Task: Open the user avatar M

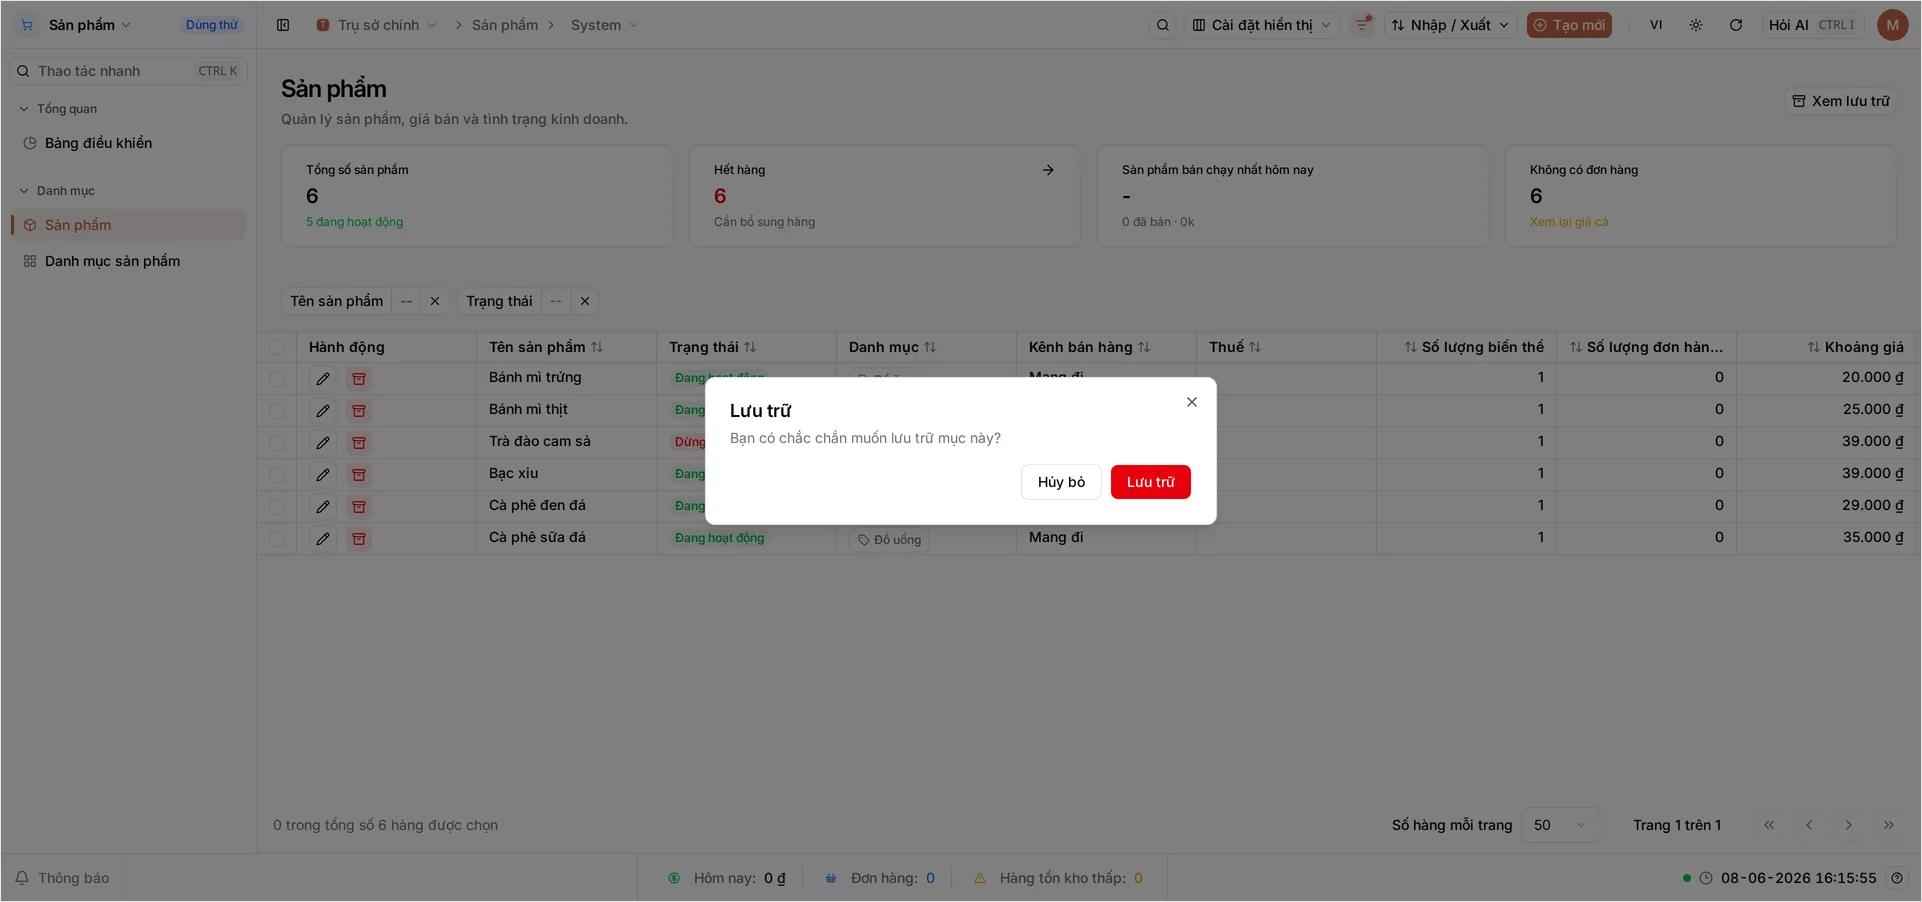Action: coord(1892,25)
